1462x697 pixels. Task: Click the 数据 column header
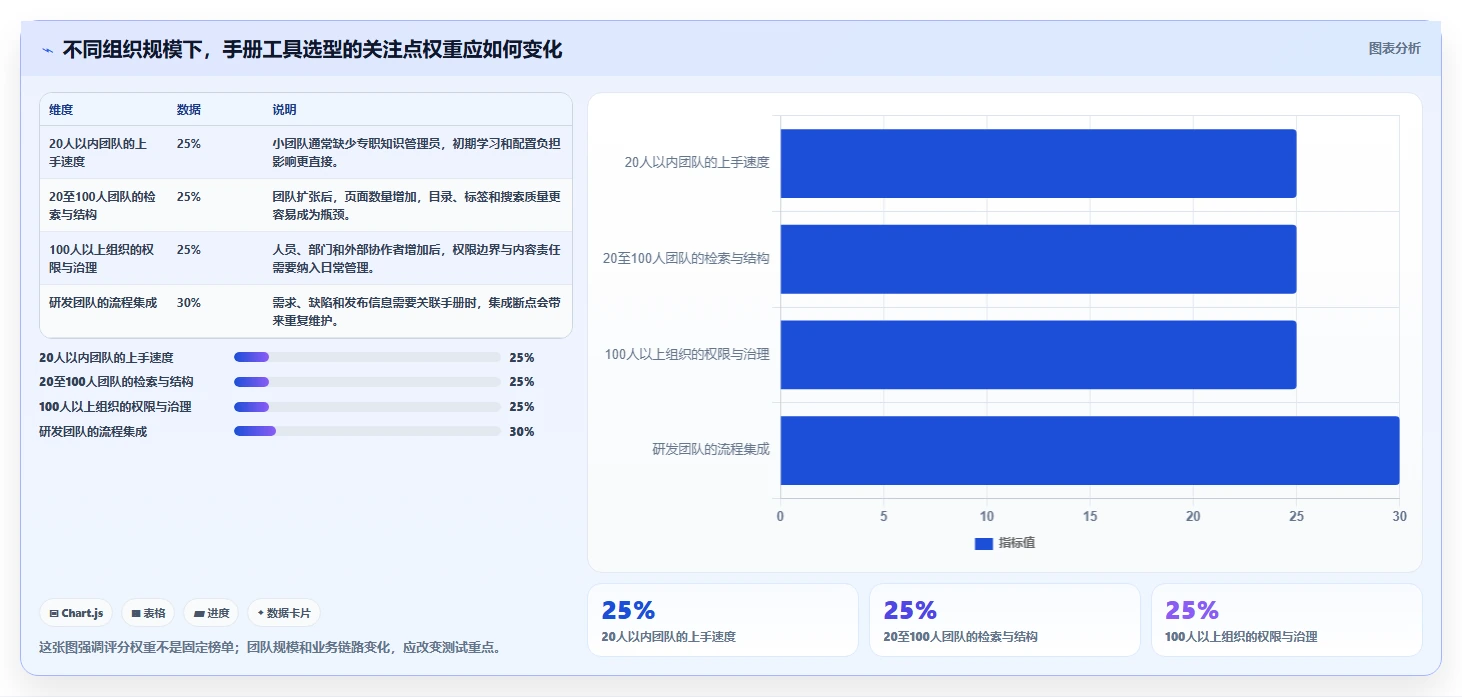(x=189, y=110)
